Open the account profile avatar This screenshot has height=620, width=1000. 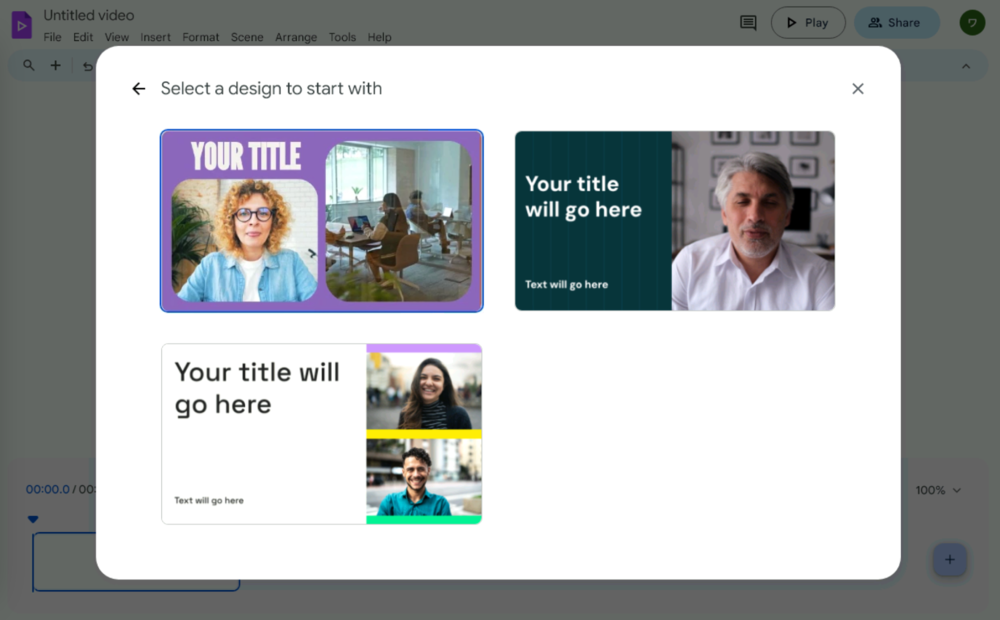[972, 23]
